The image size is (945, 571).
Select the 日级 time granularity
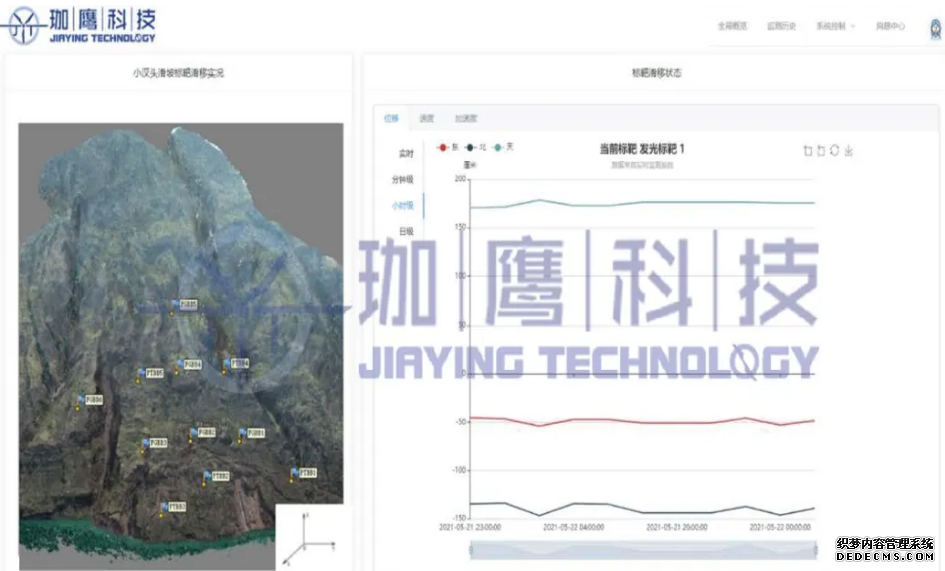click(x=404, y=231)
